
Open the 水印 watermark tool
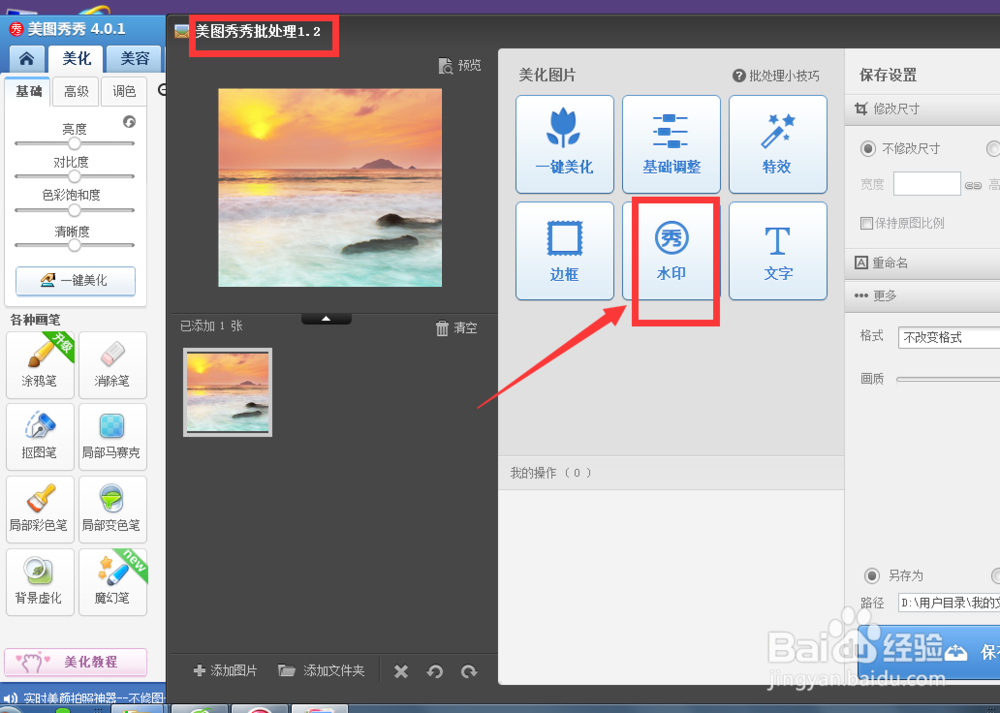point(671,250)
